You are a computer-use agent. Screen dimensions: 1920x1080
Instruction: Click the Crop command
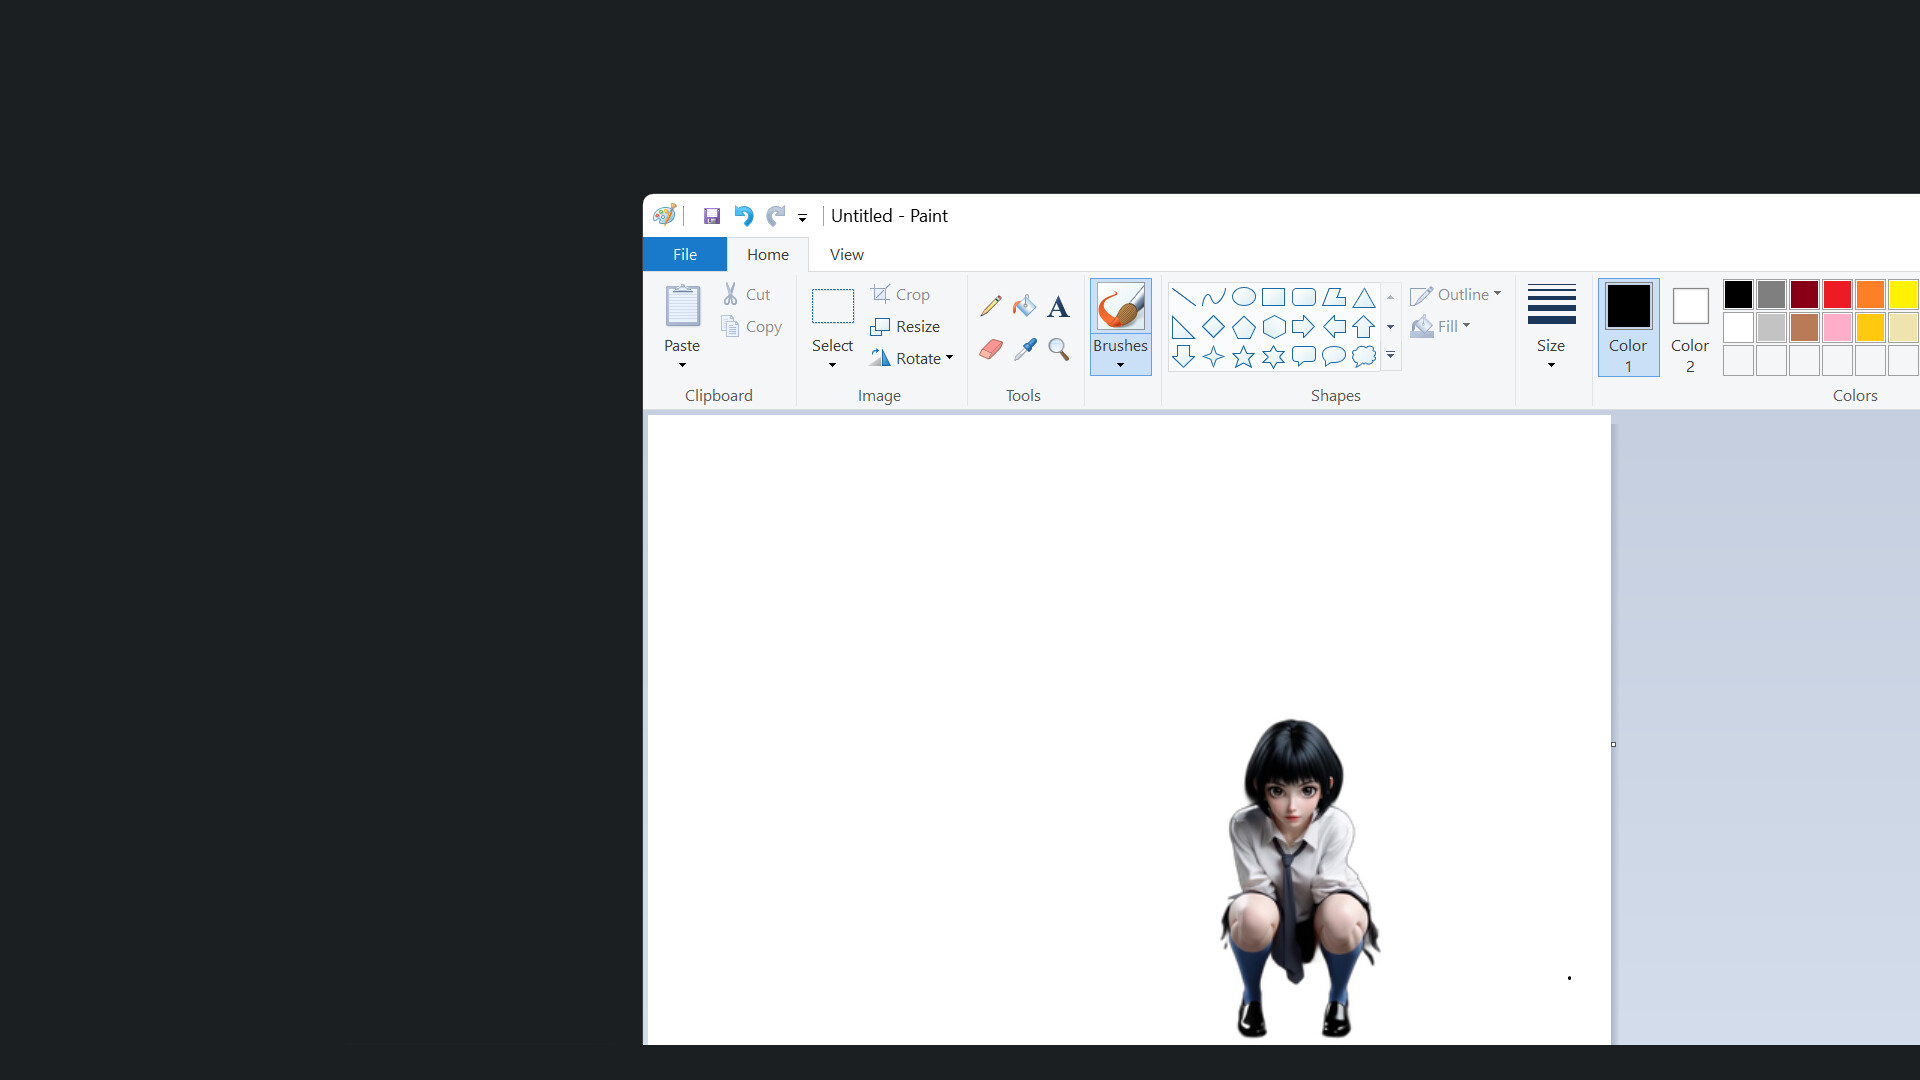point(901,294)
